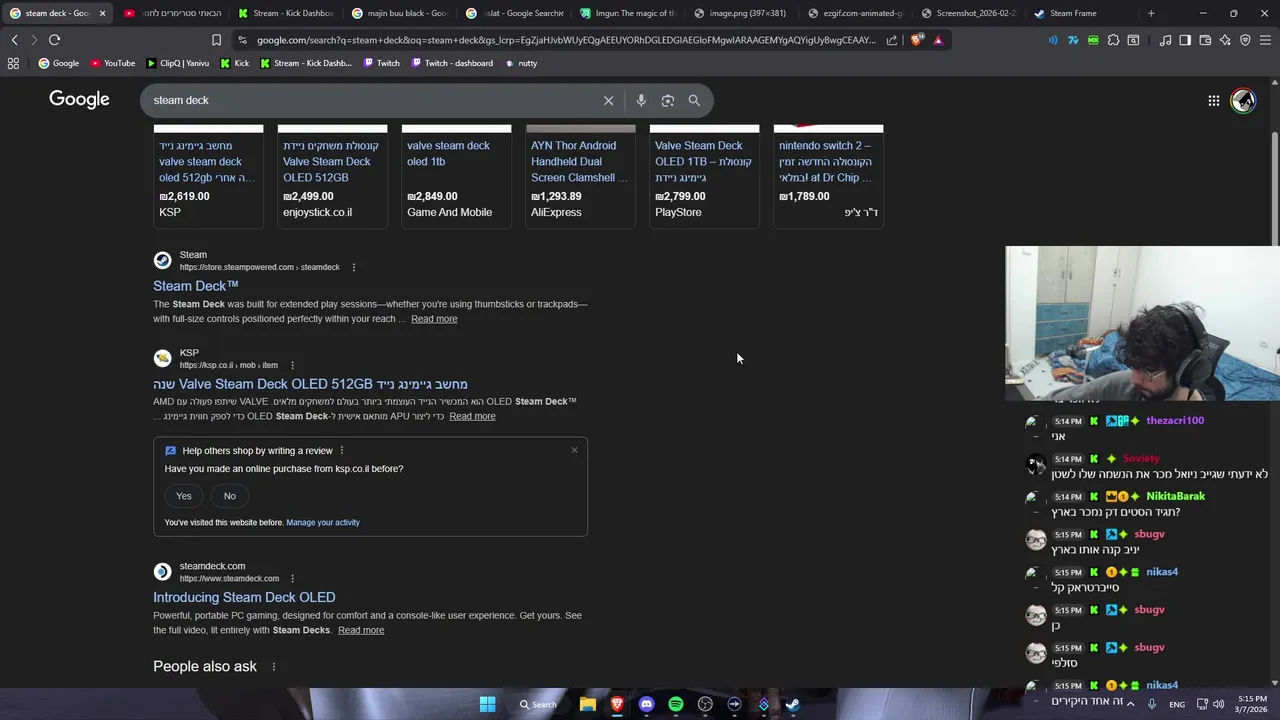This screenshot has height=720, width=1280.
Task: Close the active steam deck tab
Action: point(102,13)
